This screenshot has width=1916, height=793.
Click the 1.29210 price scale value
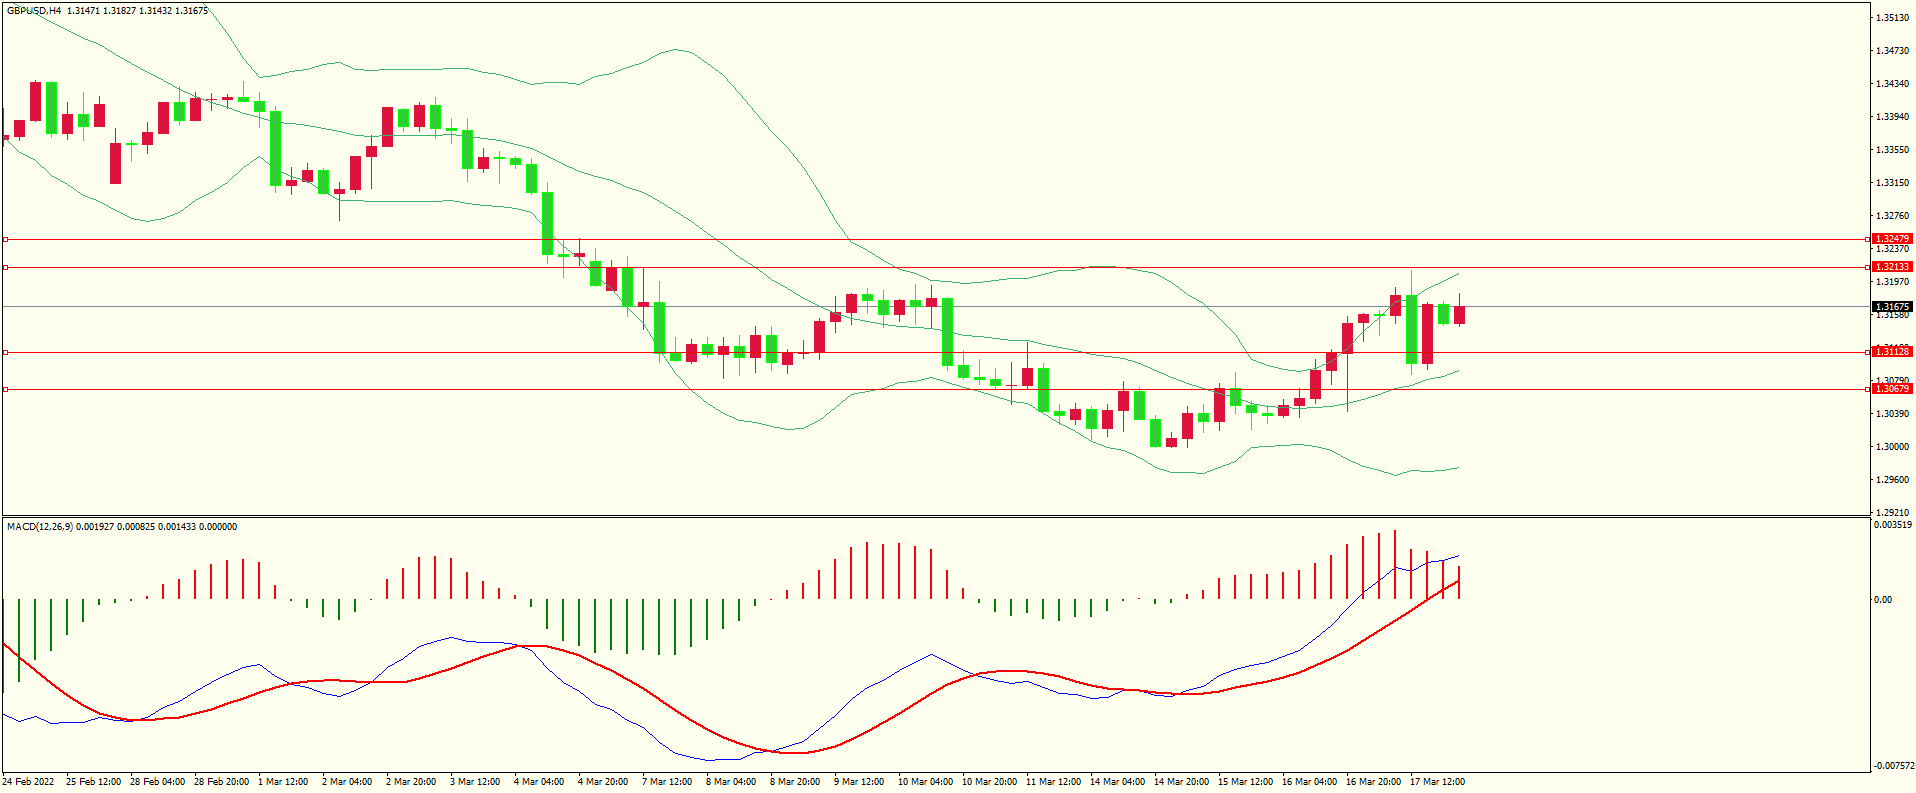(1892, 513)
